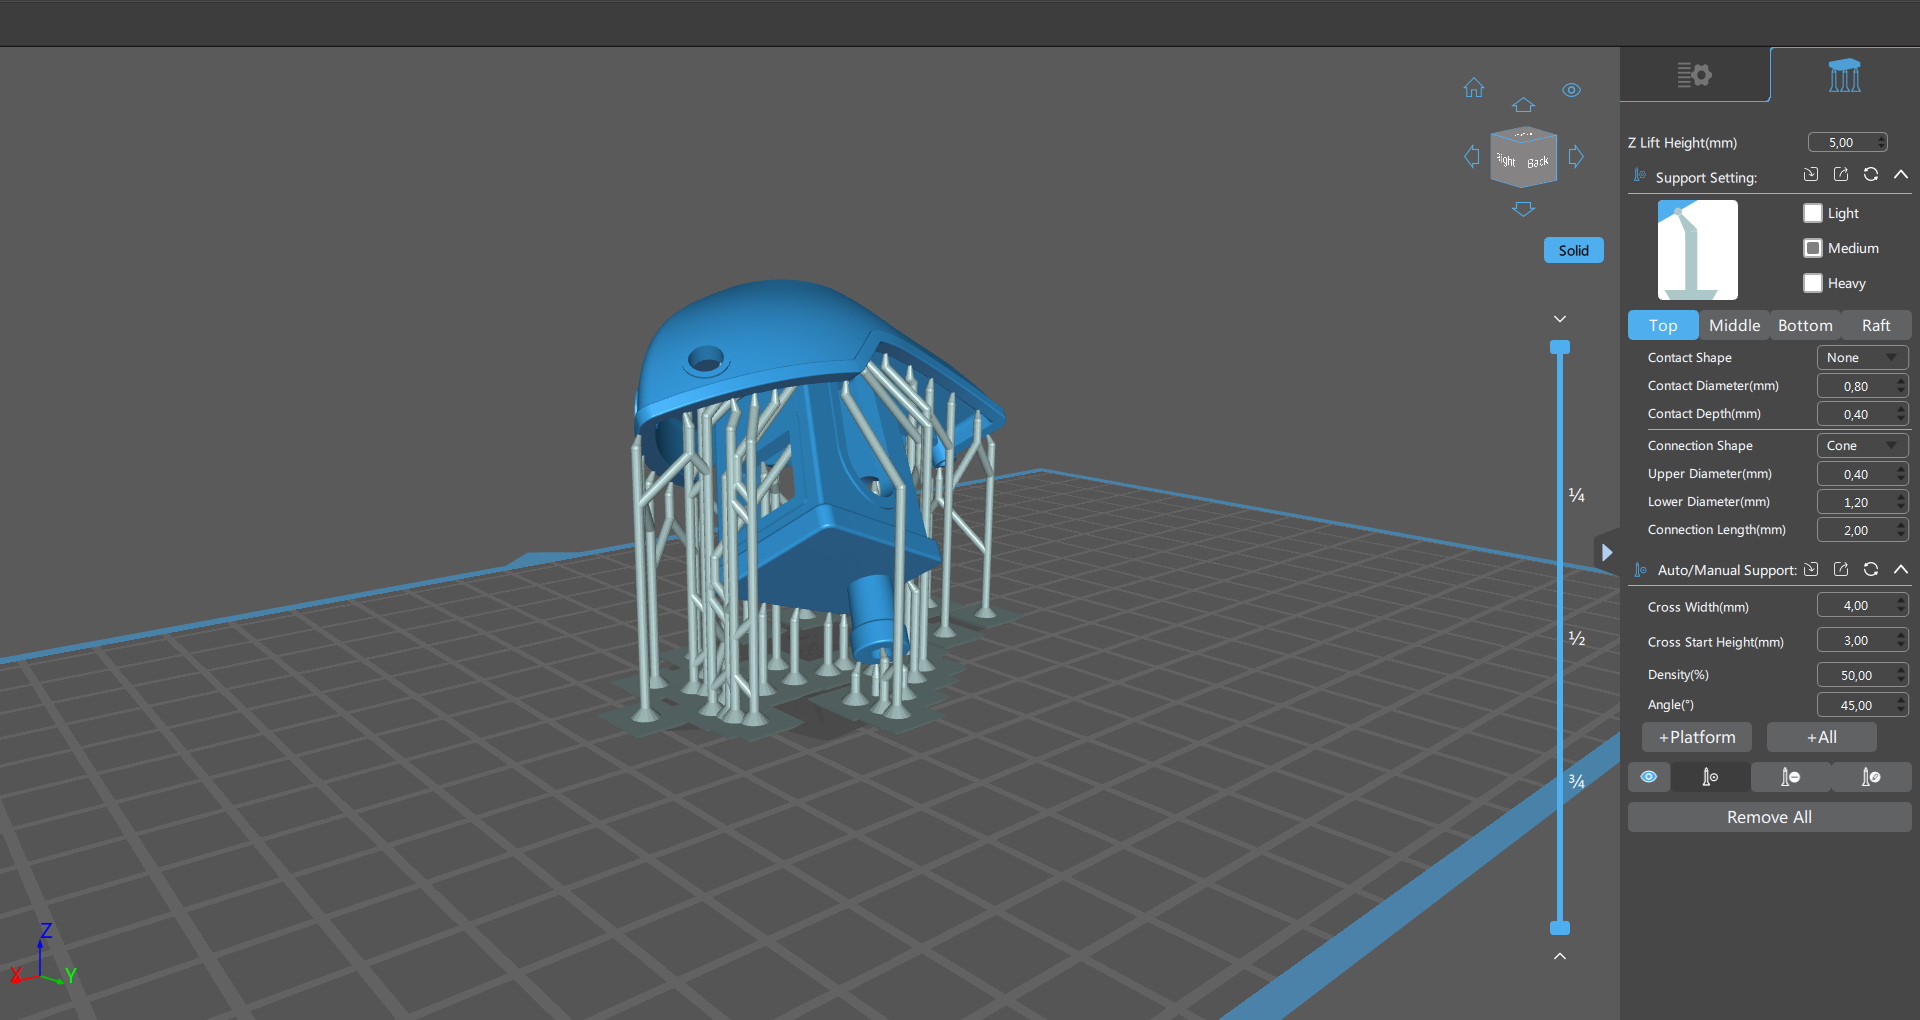This screenshot has height=1020, width=1920.
Task: Click the +All button
Action: (1822, 737)
